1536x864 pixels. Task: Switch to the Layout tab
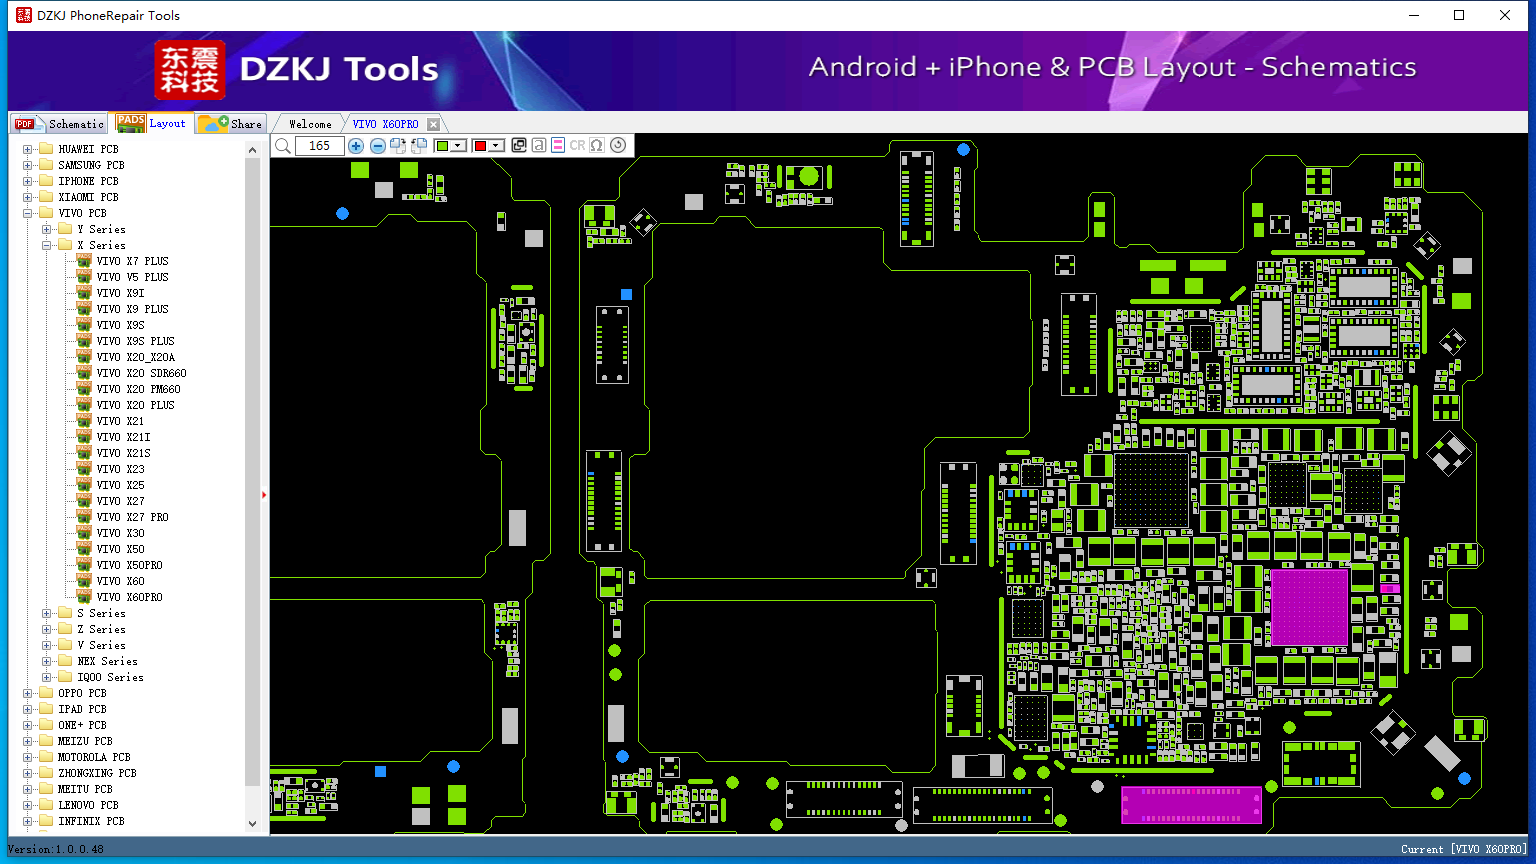(x=151, y=123)
